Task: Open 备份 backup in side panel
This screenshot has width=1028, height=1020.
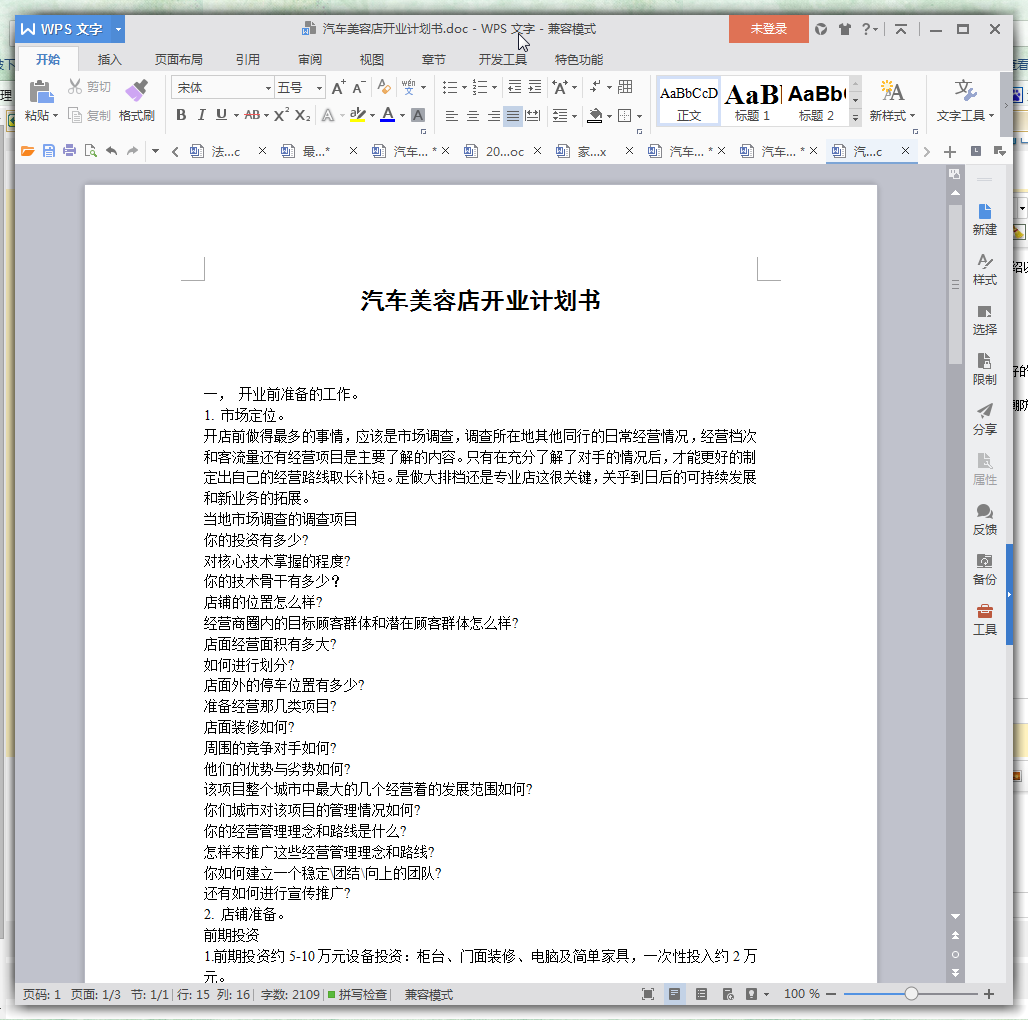Action: 984,570
